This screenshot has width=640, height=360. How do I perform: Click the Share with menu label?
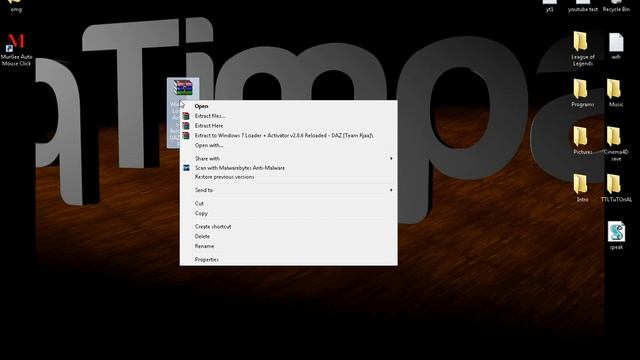[207, 158]
